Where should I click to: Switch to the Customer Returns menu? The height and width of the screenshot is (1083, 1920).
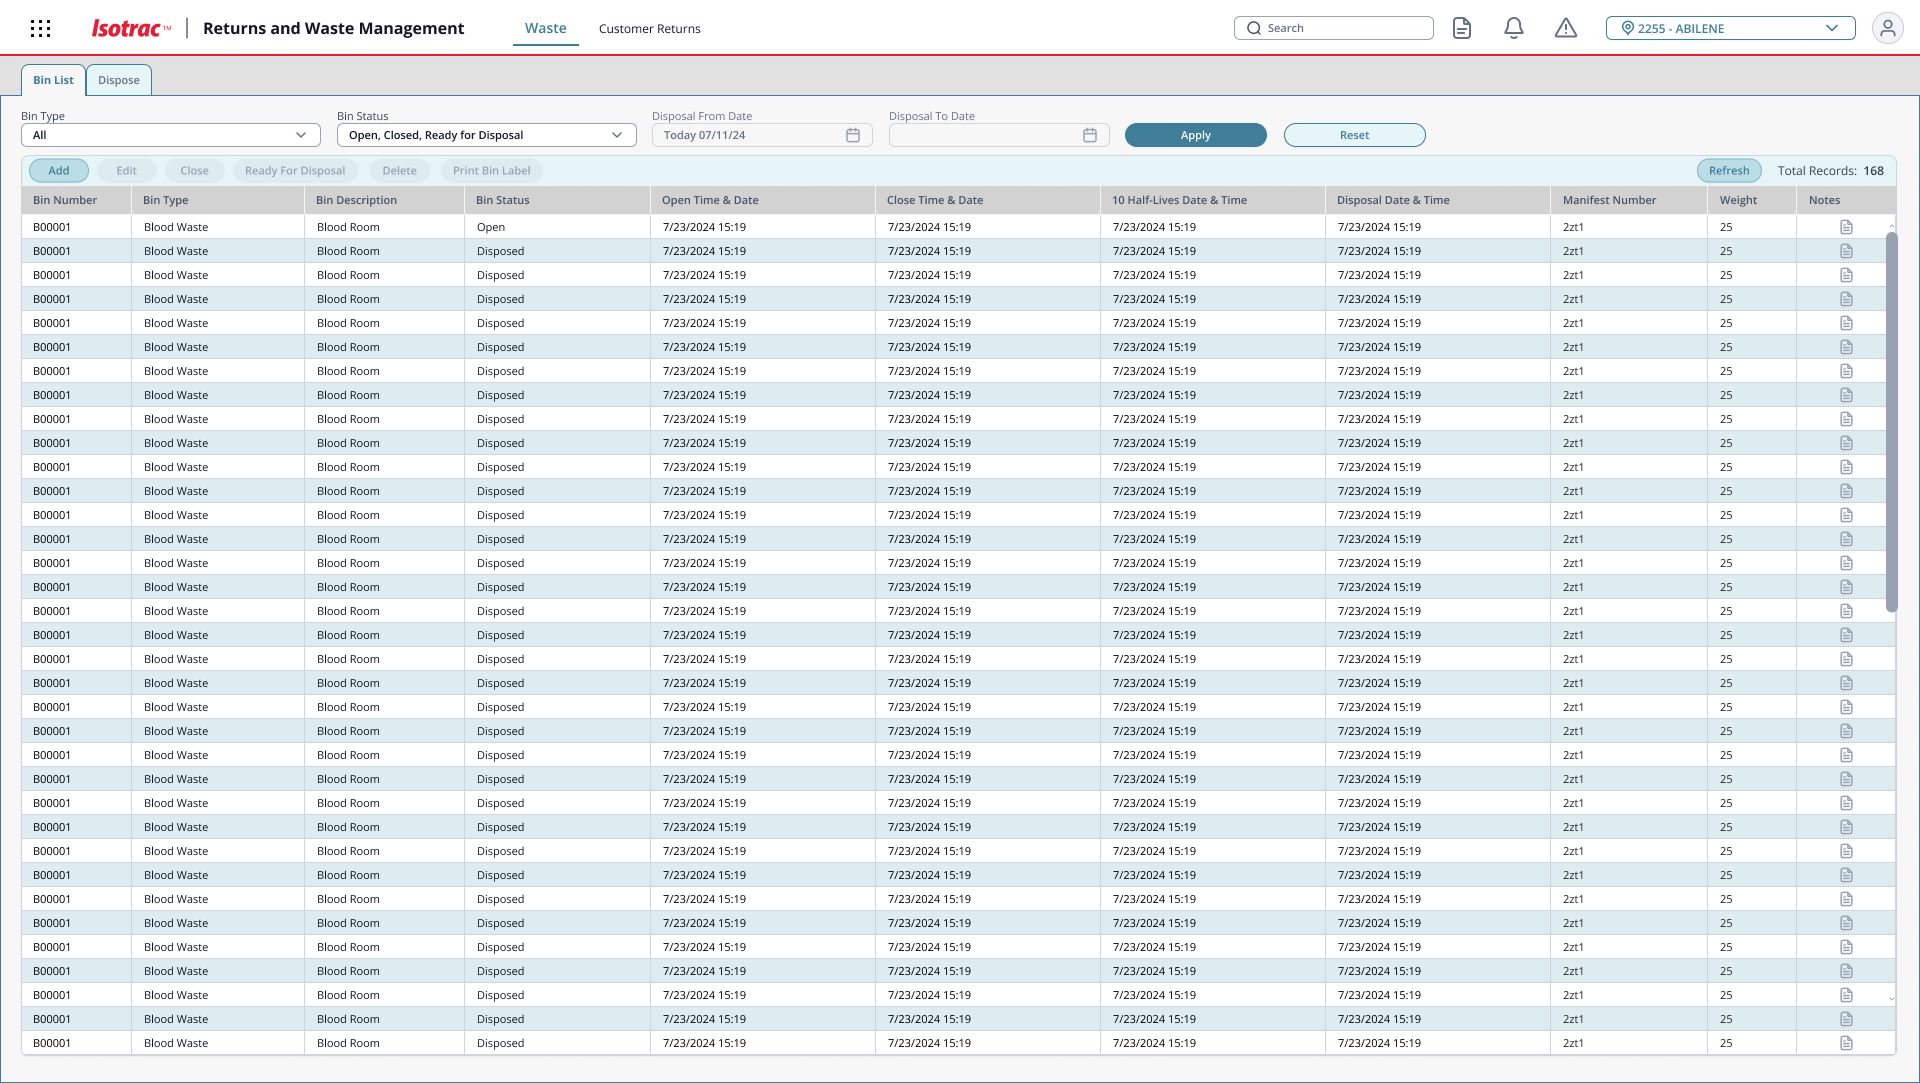click(649, 29)
